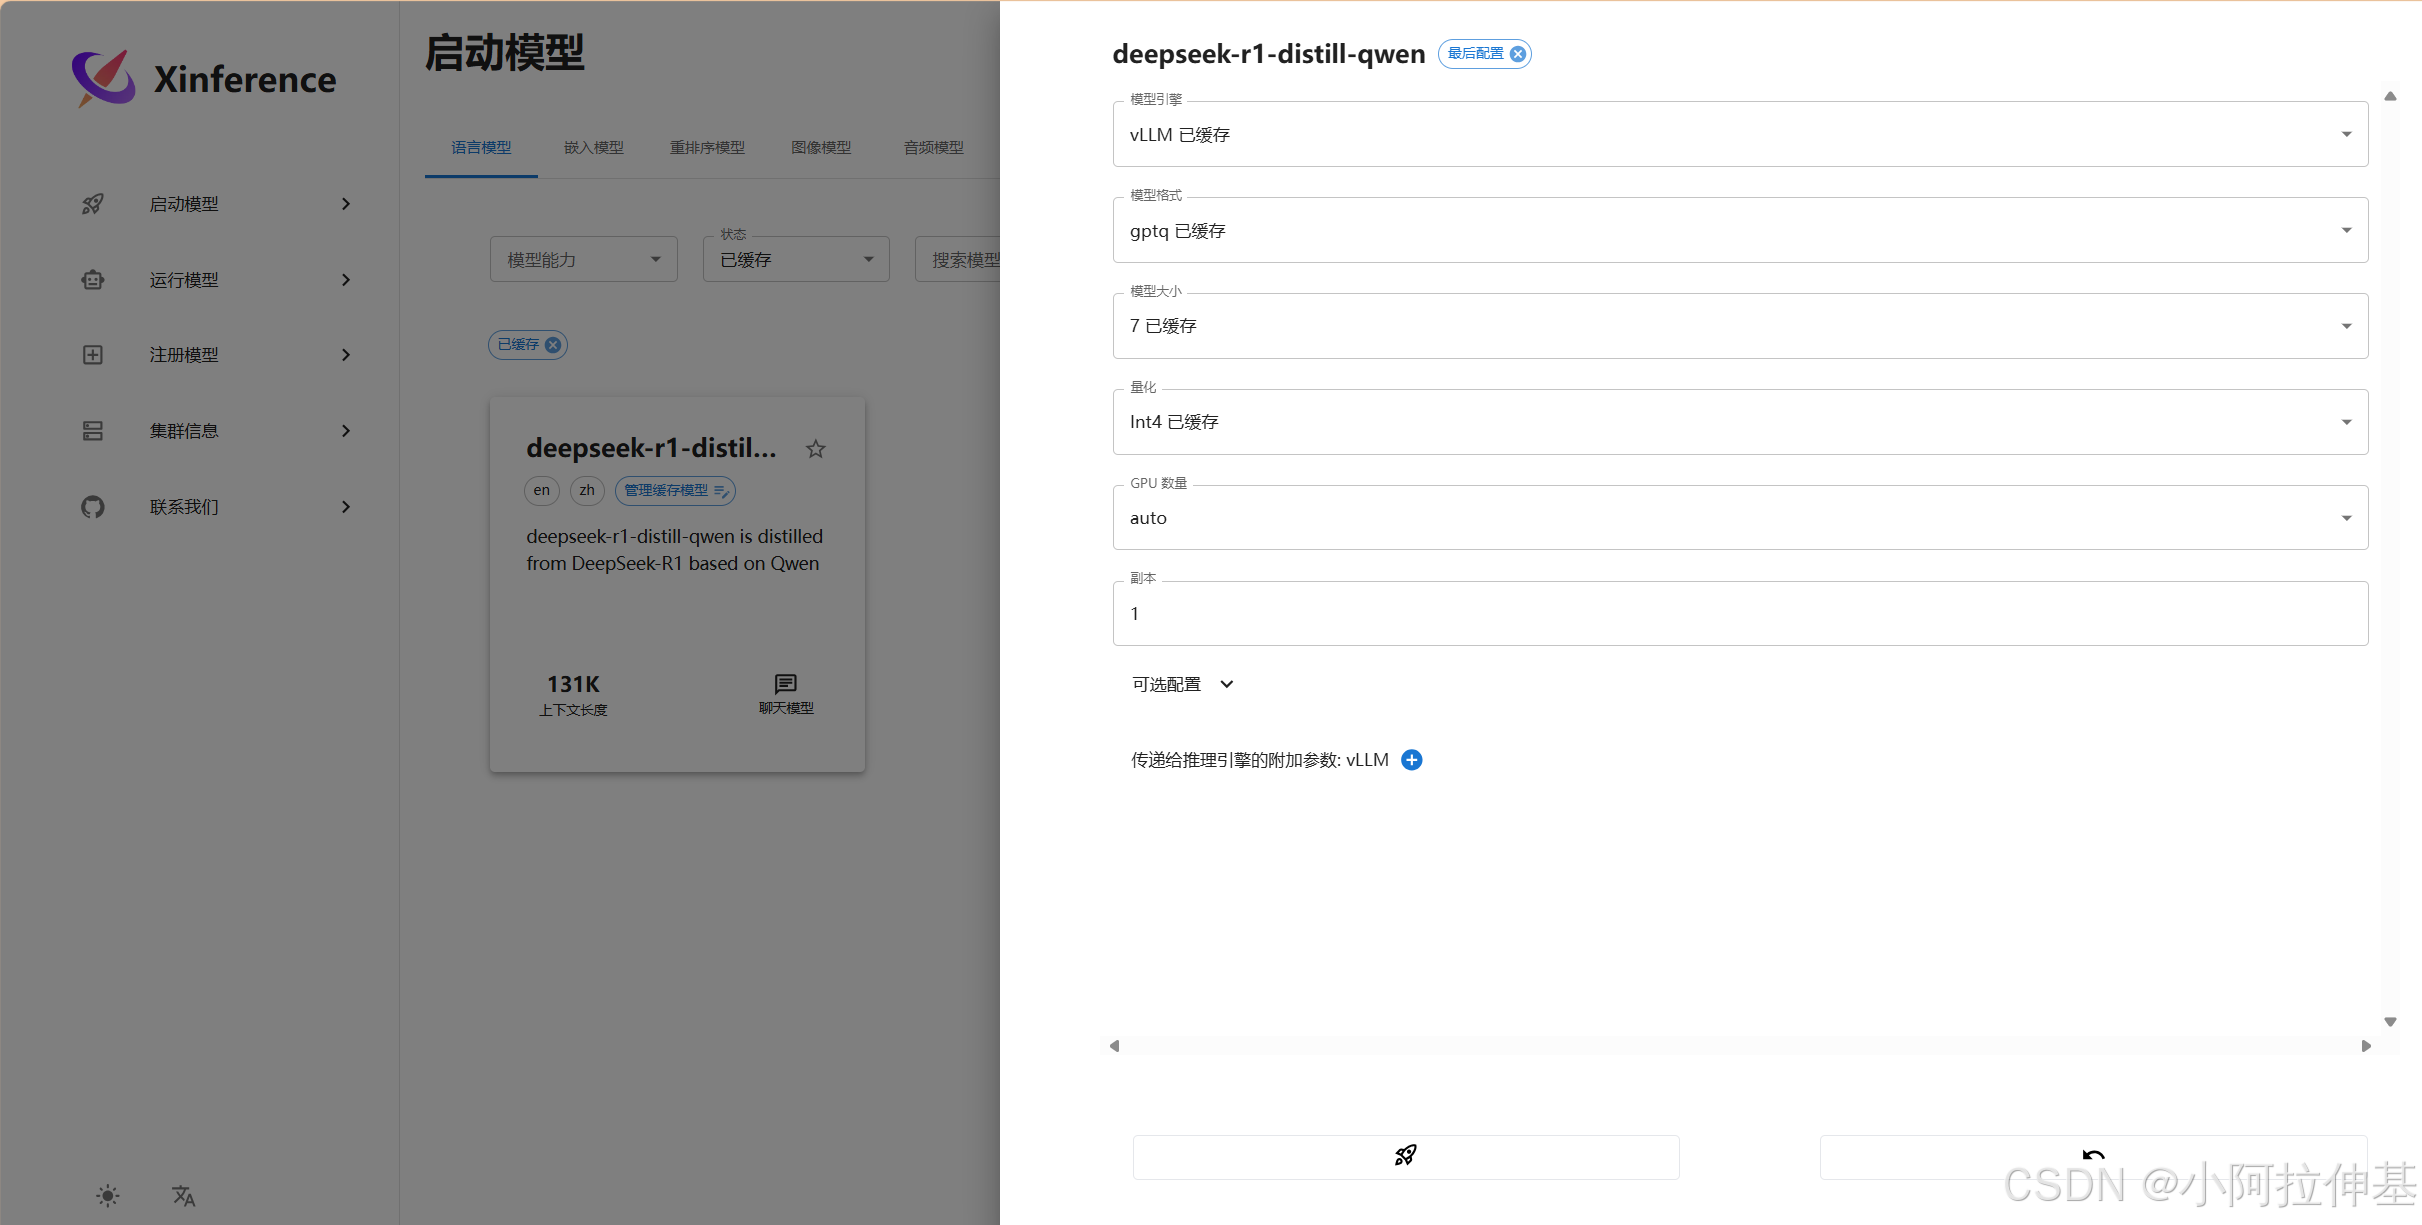The image size is (2422, 1225).
Task: Click the chat model icon on card
Action: (x=786, y=685)
